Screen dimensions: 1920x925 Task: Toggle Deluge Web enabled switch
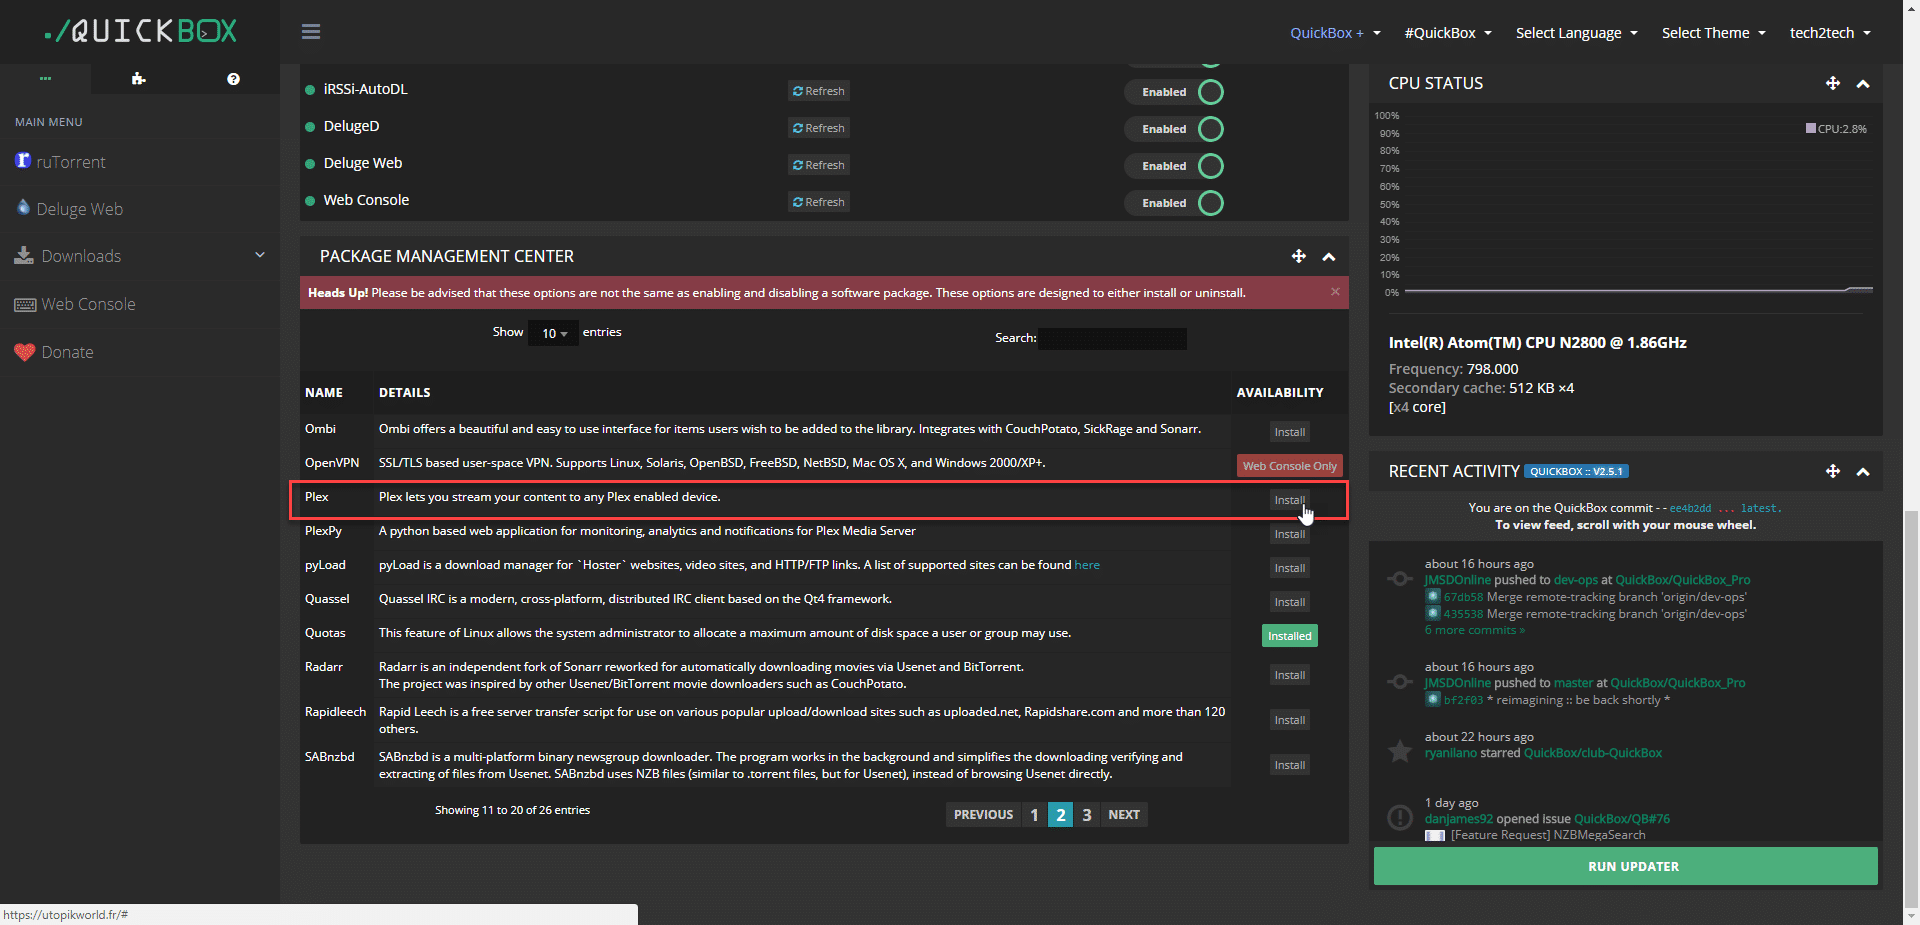point(1175,166)
